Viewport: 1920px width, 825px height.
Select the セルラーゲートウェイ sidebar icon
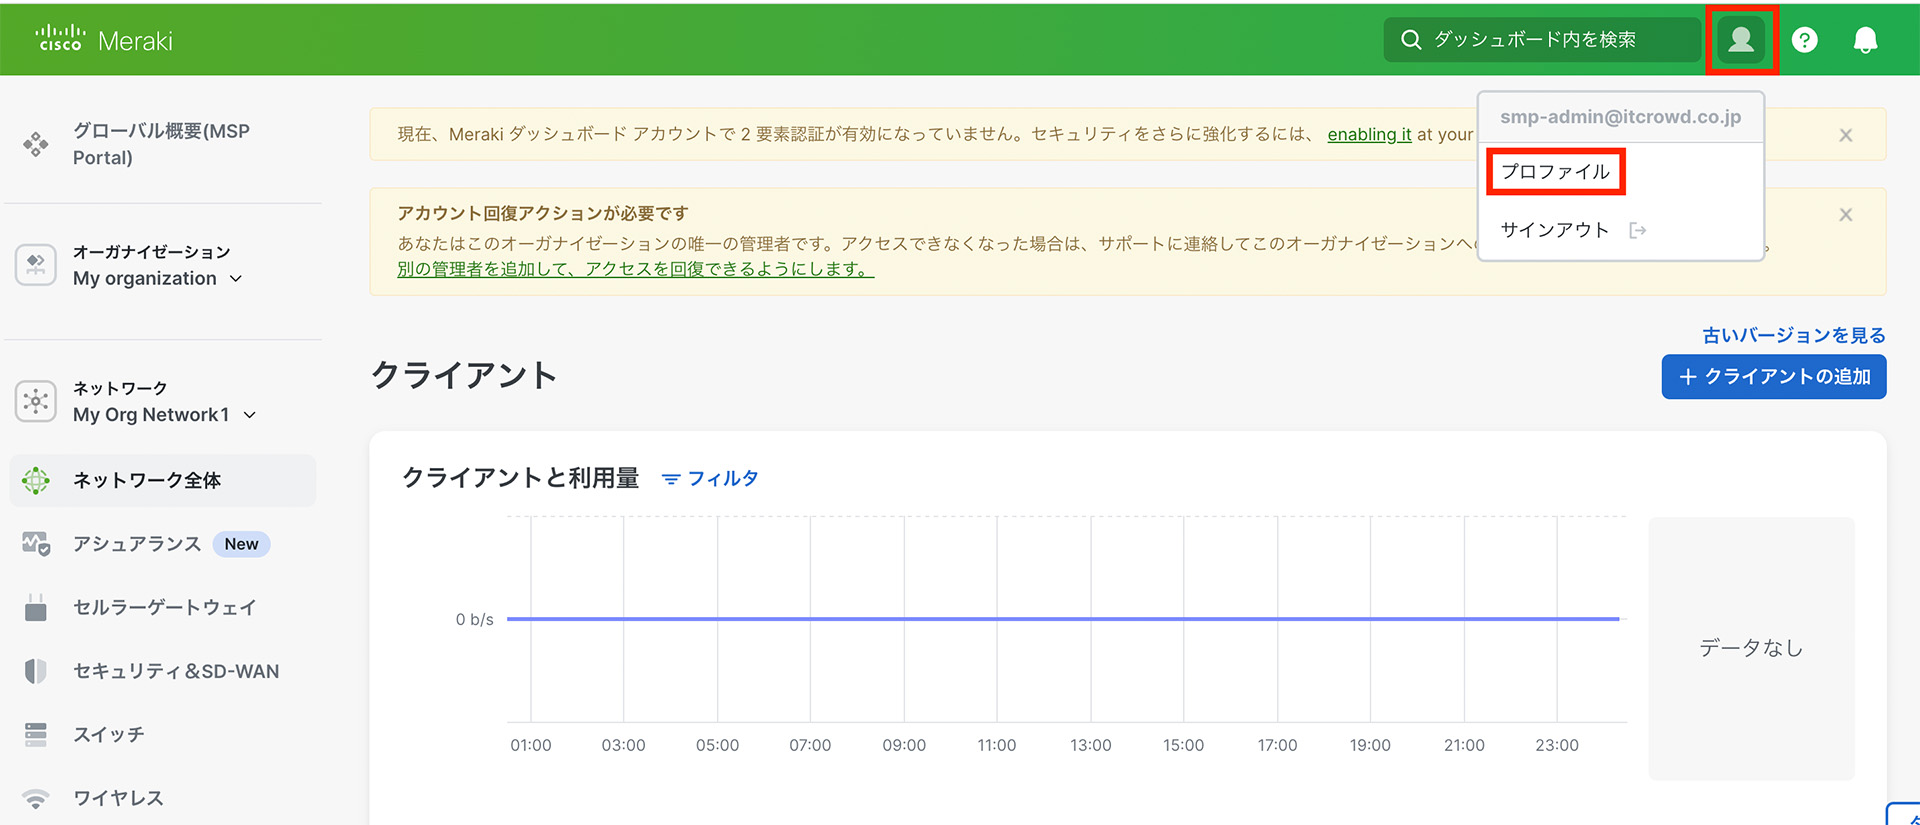pyautogui.click(x=36, y=608)
